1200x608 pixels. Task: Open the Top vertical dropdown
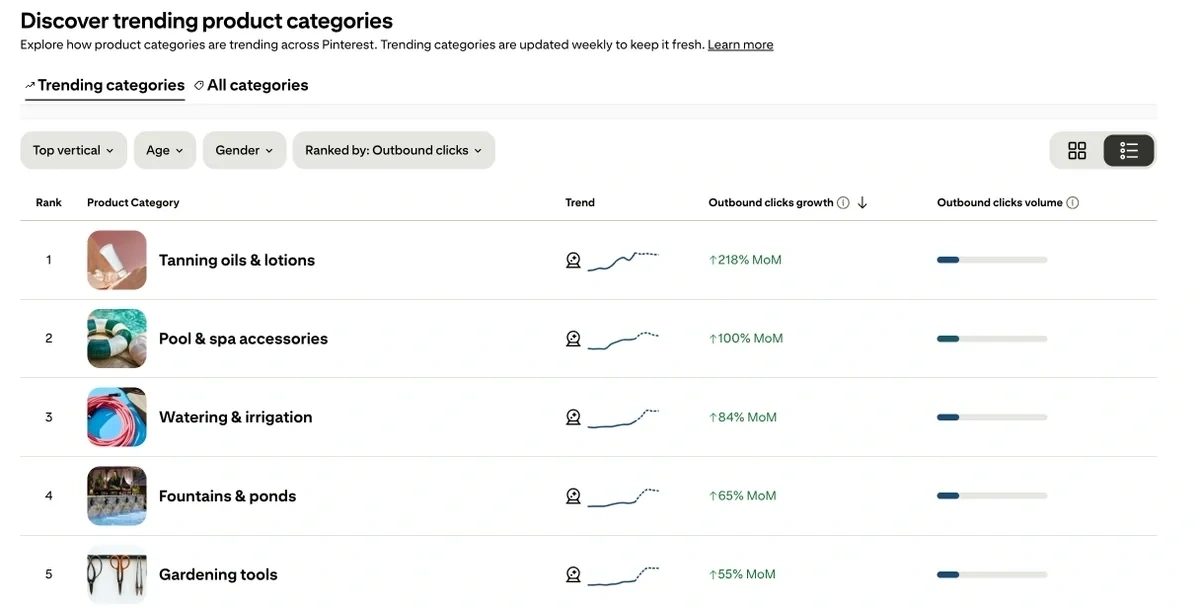point(73,150)
